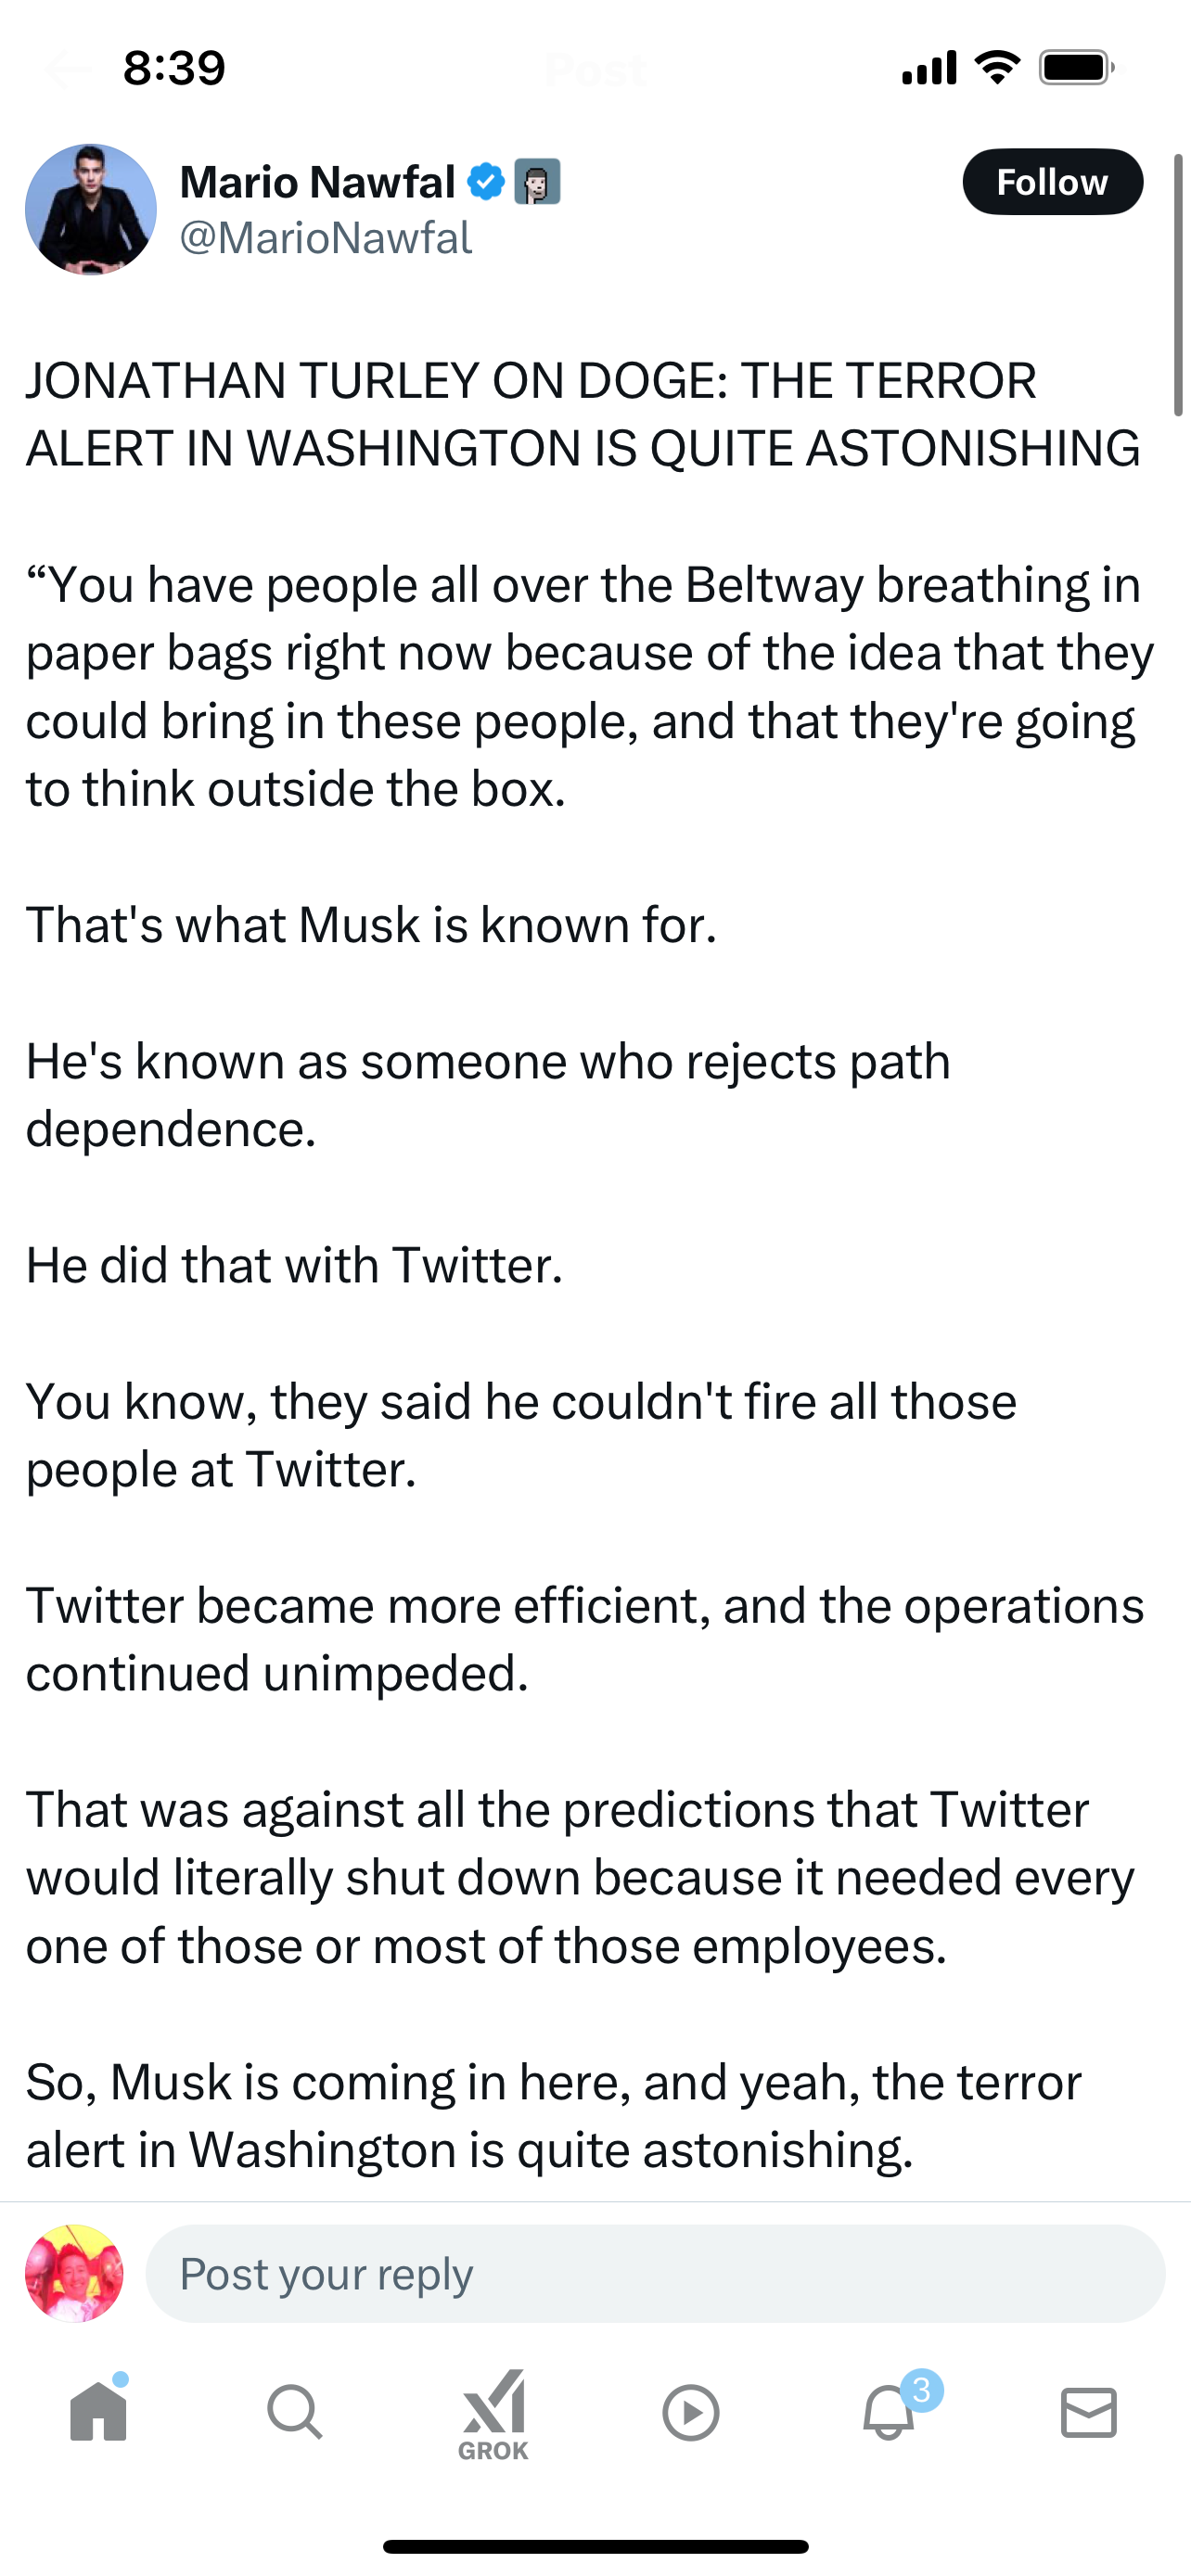
Task: Open the Messages envelope tab
Action: click(x=1088, y=2412)
